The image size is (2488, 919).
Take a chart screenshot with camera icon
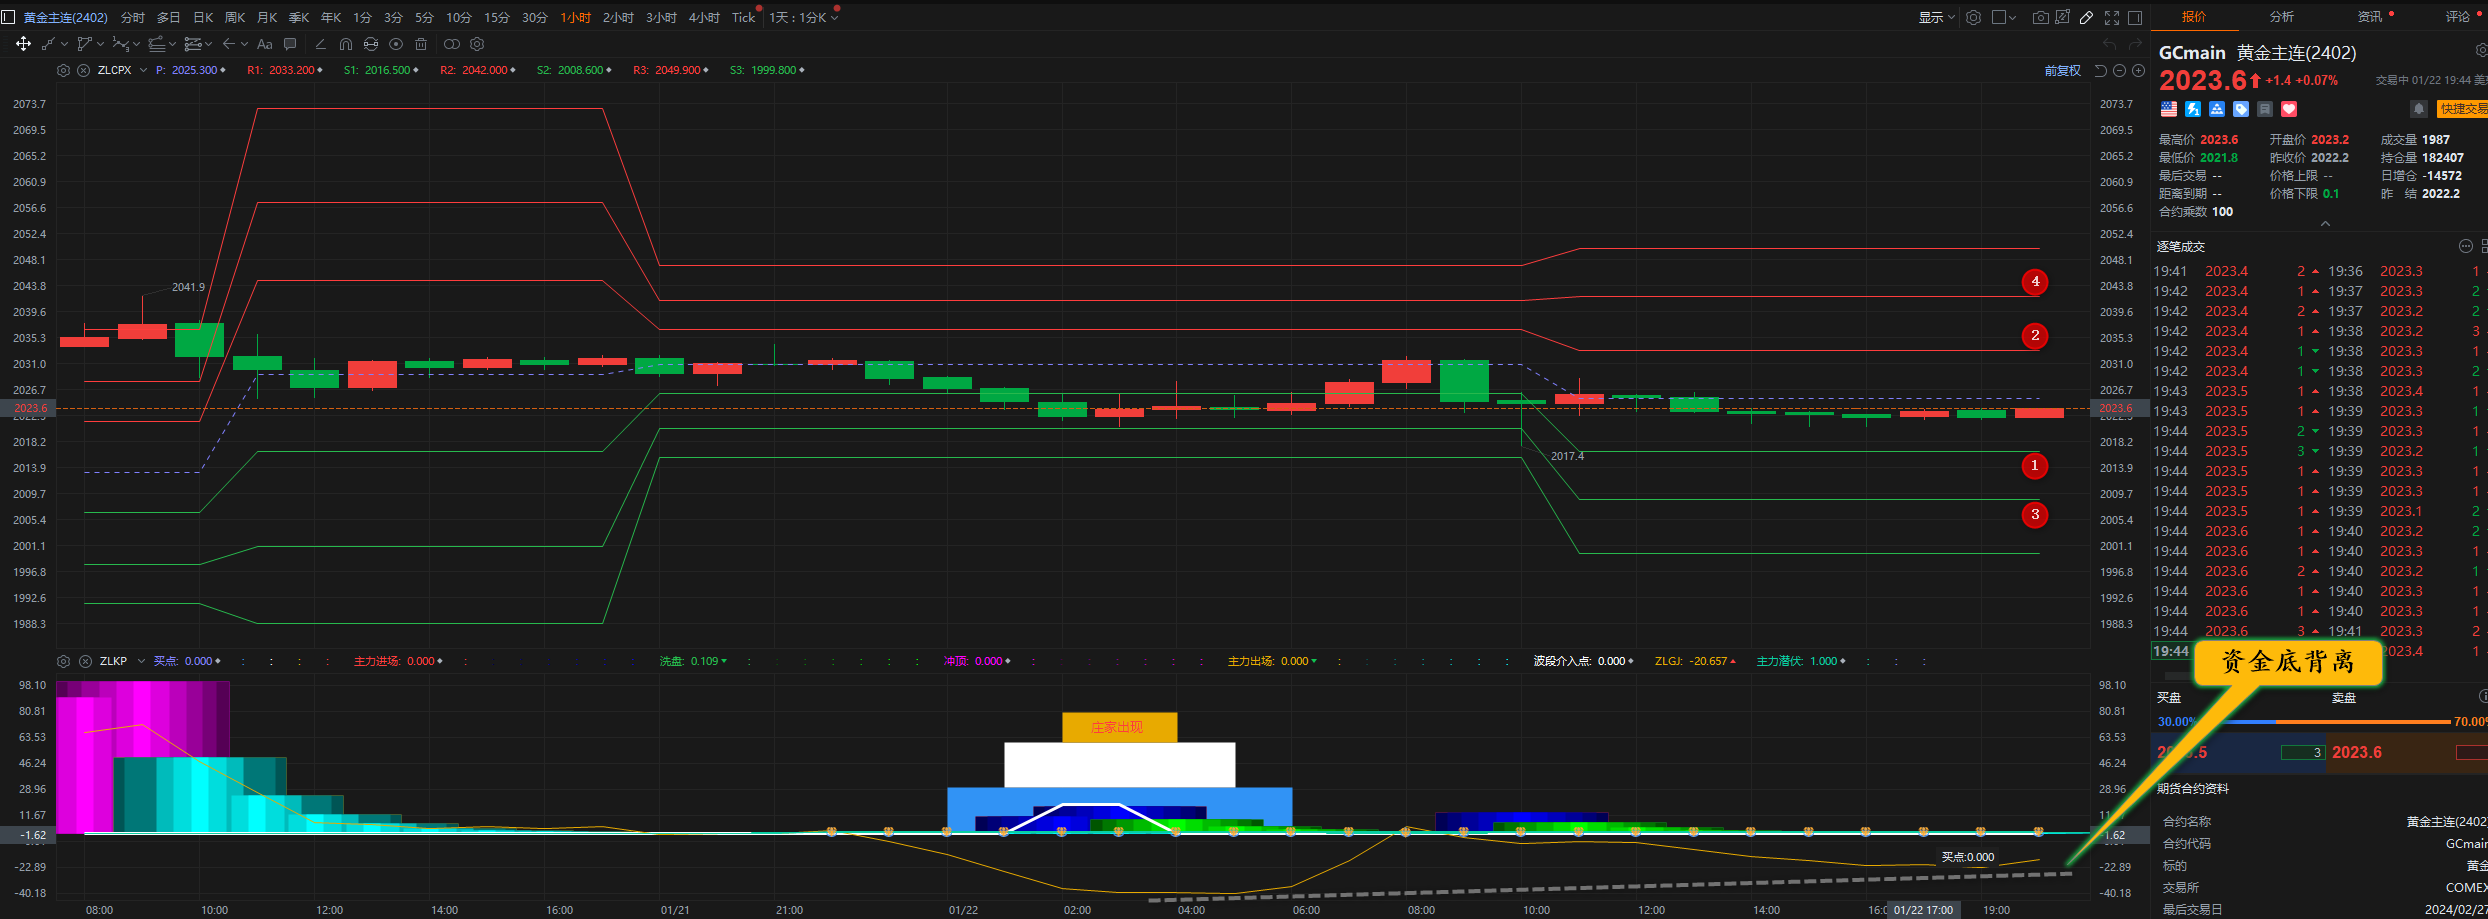pos(2040,17)
